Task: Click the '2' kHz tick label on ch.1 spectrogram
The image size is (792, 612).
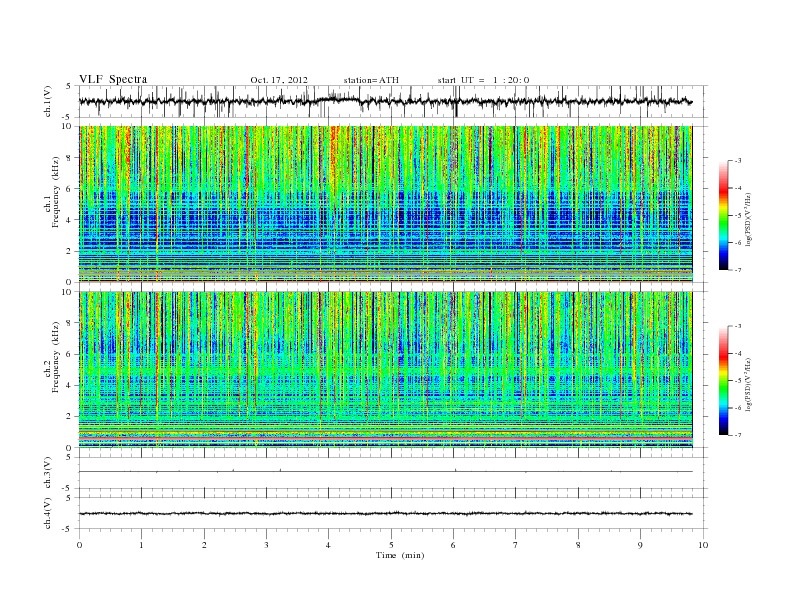Action: pos(70,251)
